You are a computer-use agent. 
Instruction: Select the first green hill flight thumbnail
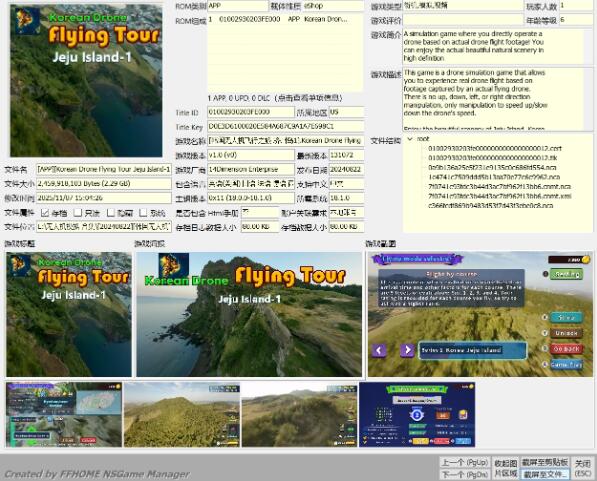pyautogui.click(x=182, y=414)
